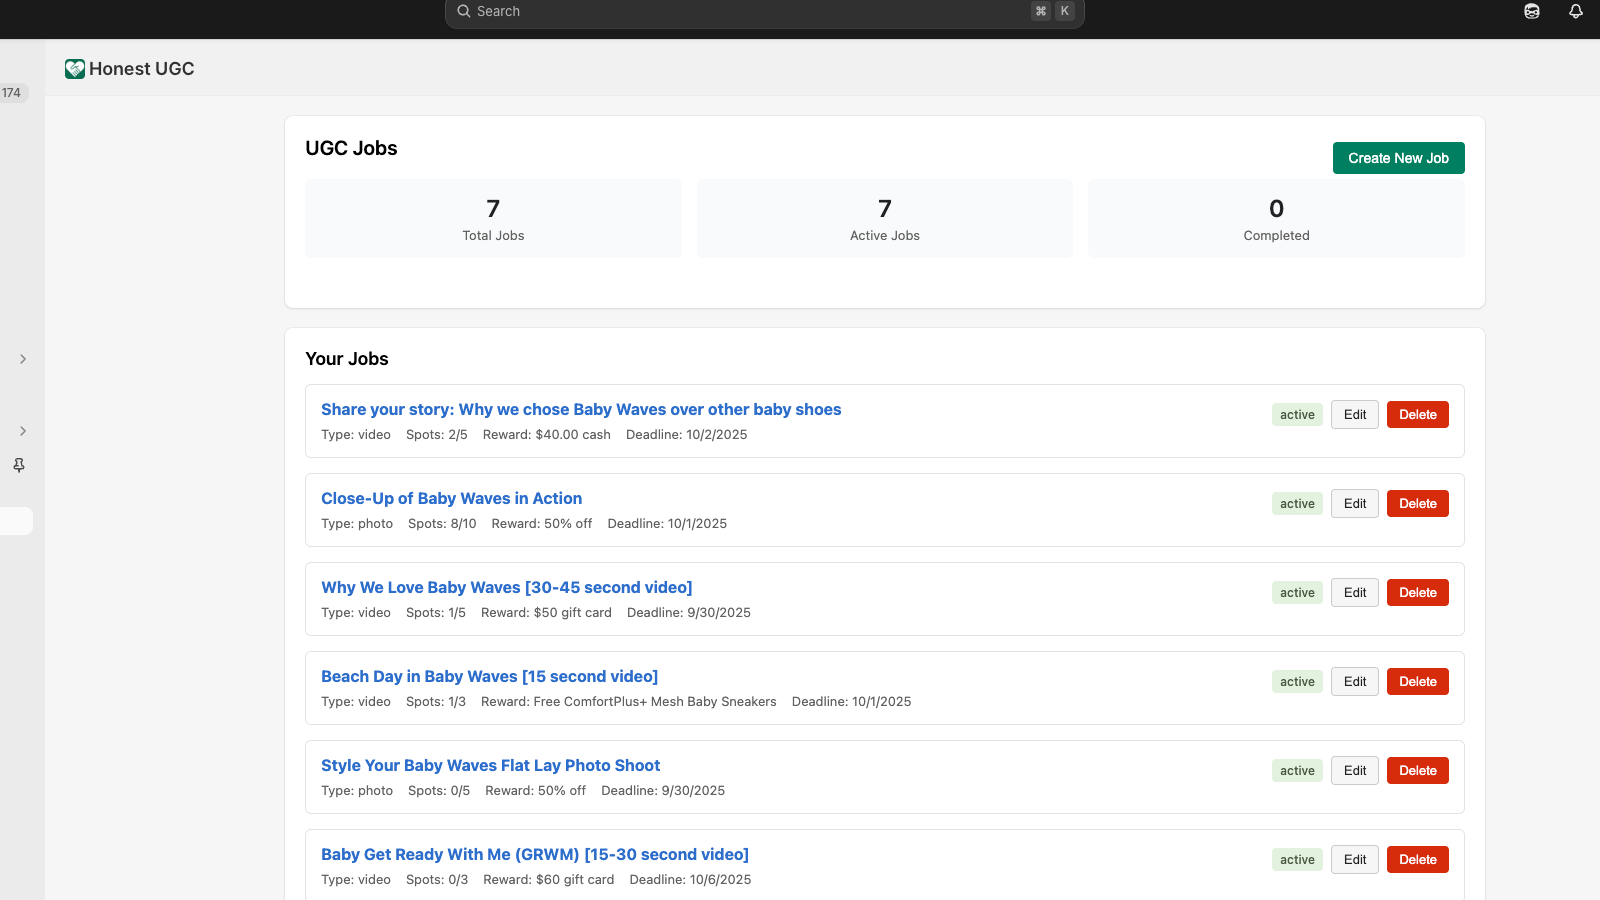Click the 174 badge in the left sidebar

point(12,93)
